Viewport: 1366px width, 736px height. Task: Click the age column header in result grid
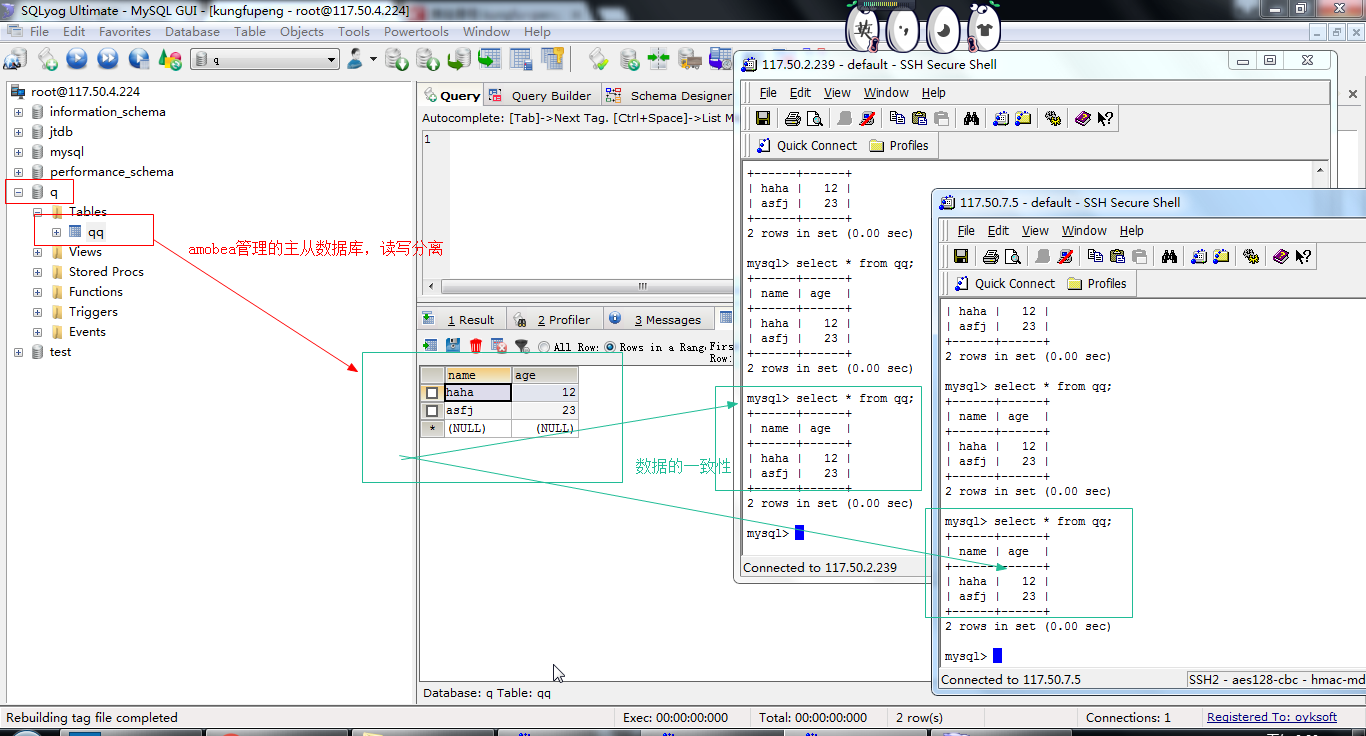(x=545, y=375)
